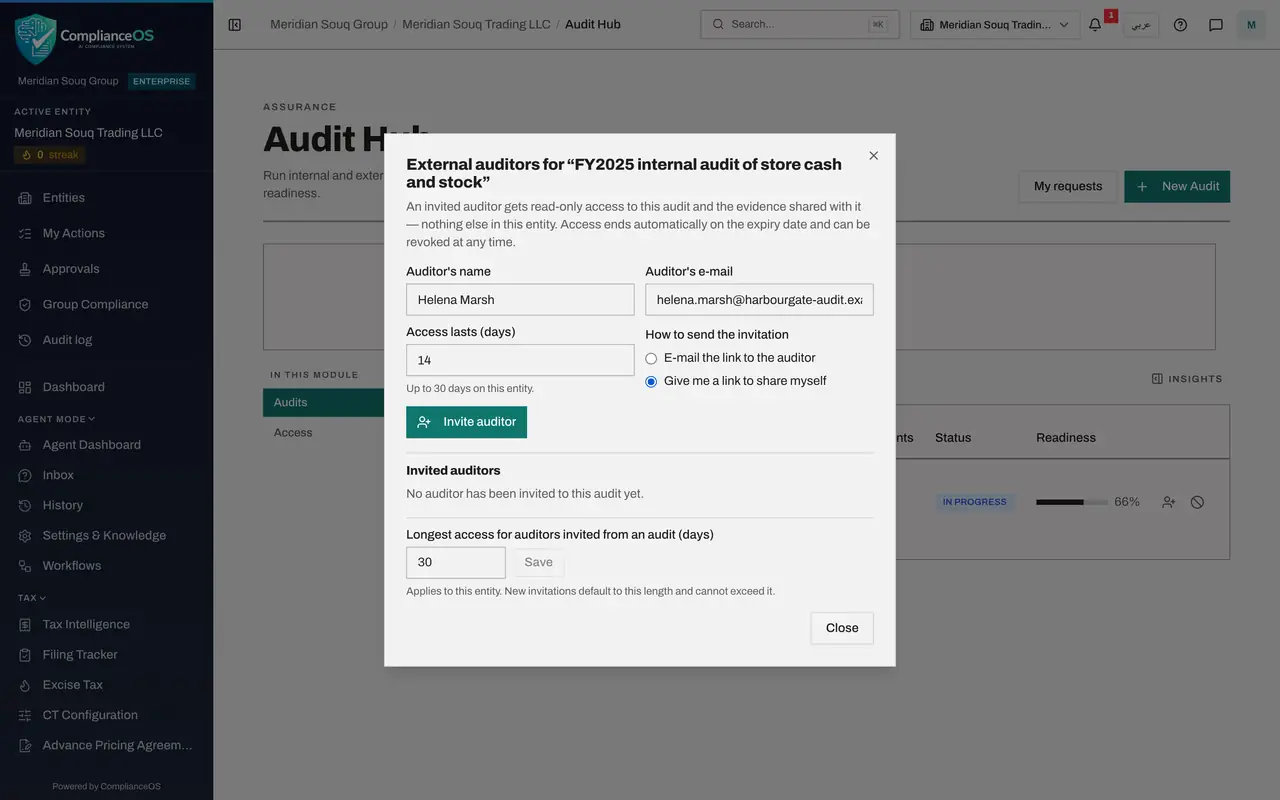The width and height of the screenshot is (1280, 800).
Task: Open the user avatar M menu
Action: [1251, 25]
